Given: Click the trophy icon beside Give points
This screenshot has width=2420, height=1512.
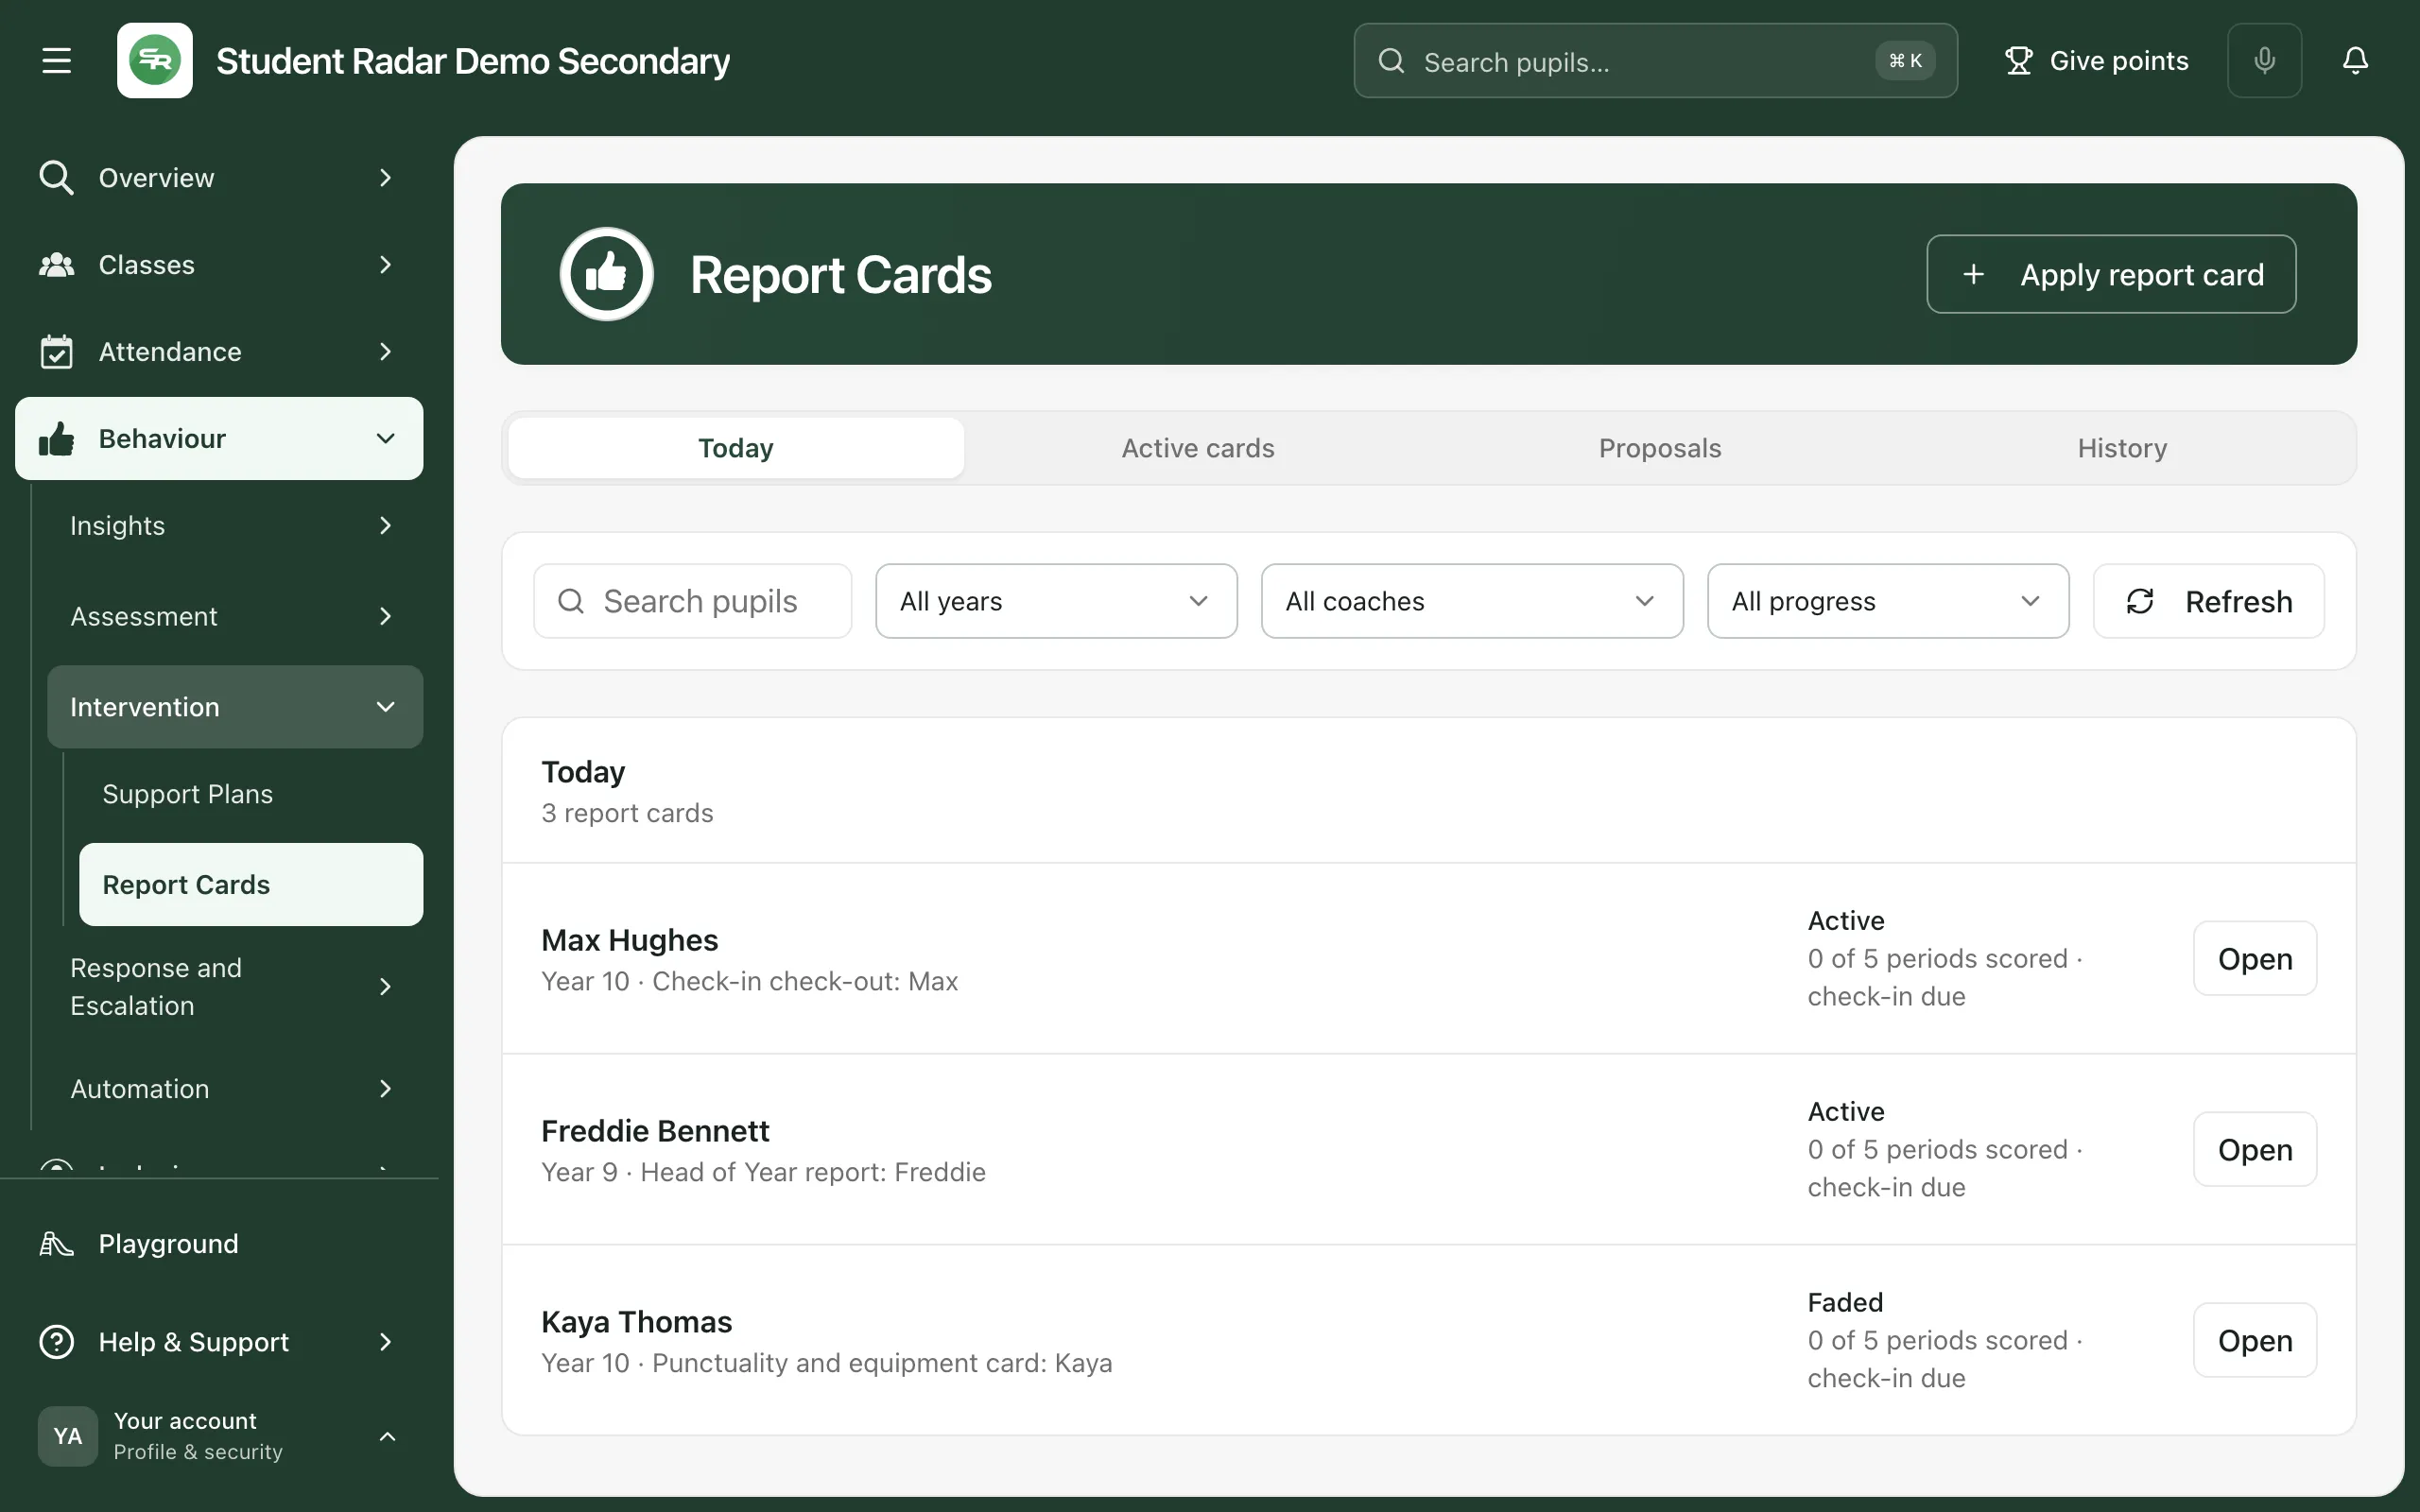Looking at the screenshot, I should coord(2018,61).
